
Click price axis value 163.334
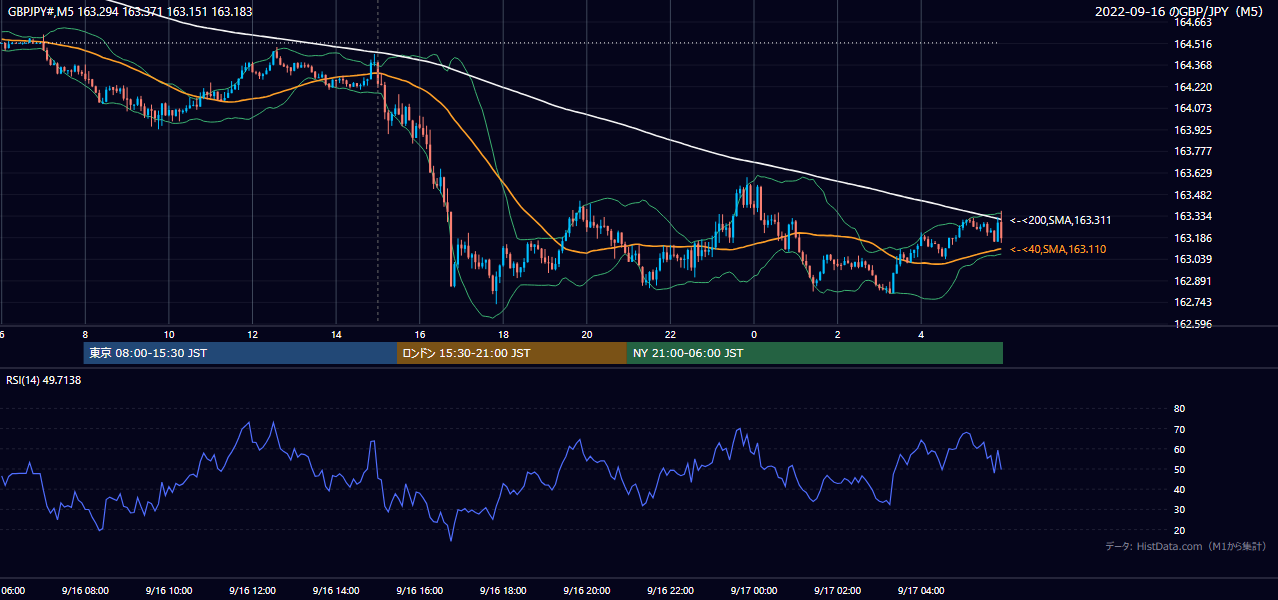(x=1193, y=216)
